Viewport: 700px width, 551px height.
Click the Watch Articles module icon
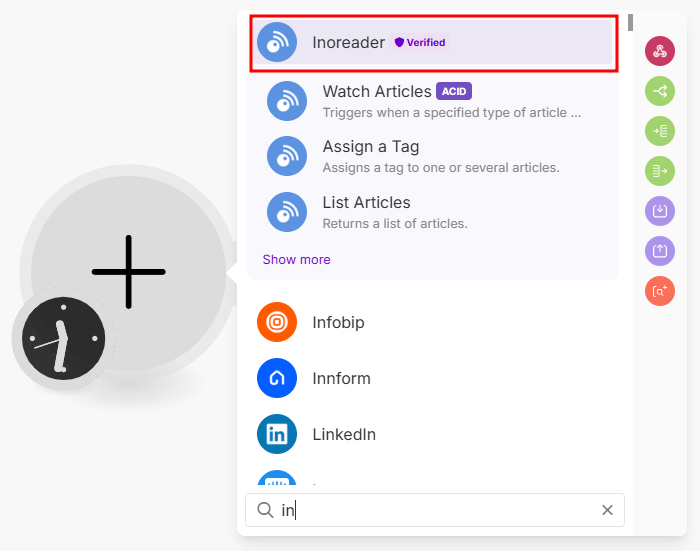pyautogui.click(x=287, y=101)
